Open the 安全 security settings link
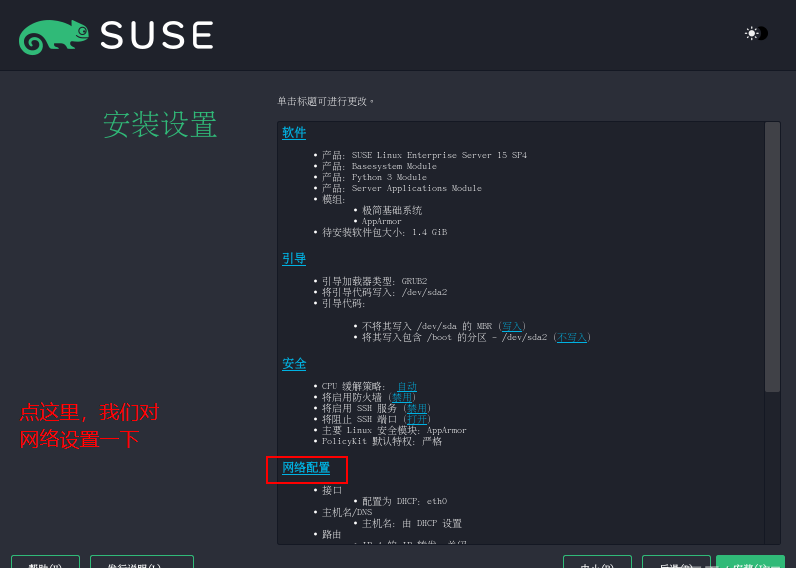 tap(294, 364)
